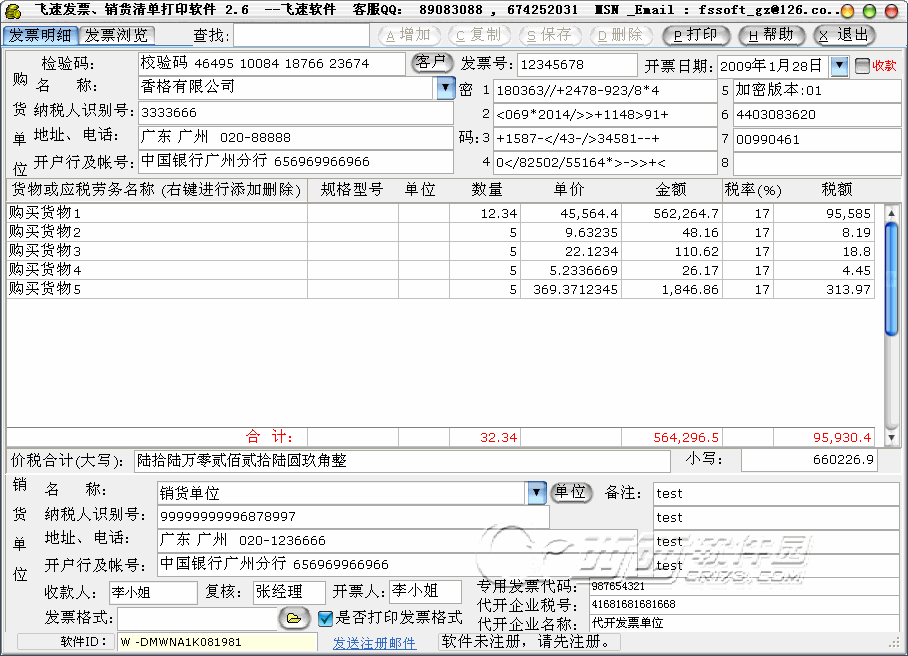The height and width of the screenshot is (656, 908).
Task: Click the folder browse icon beside 发票格式
Action: [x=294, y=618]
